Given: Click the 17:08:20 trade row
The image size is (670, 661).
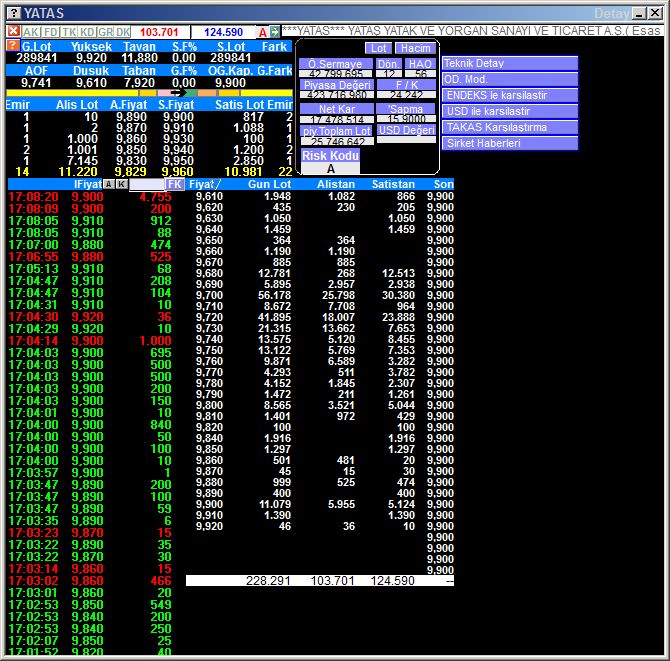Looking at the screenshot, I should pos(90,197).
